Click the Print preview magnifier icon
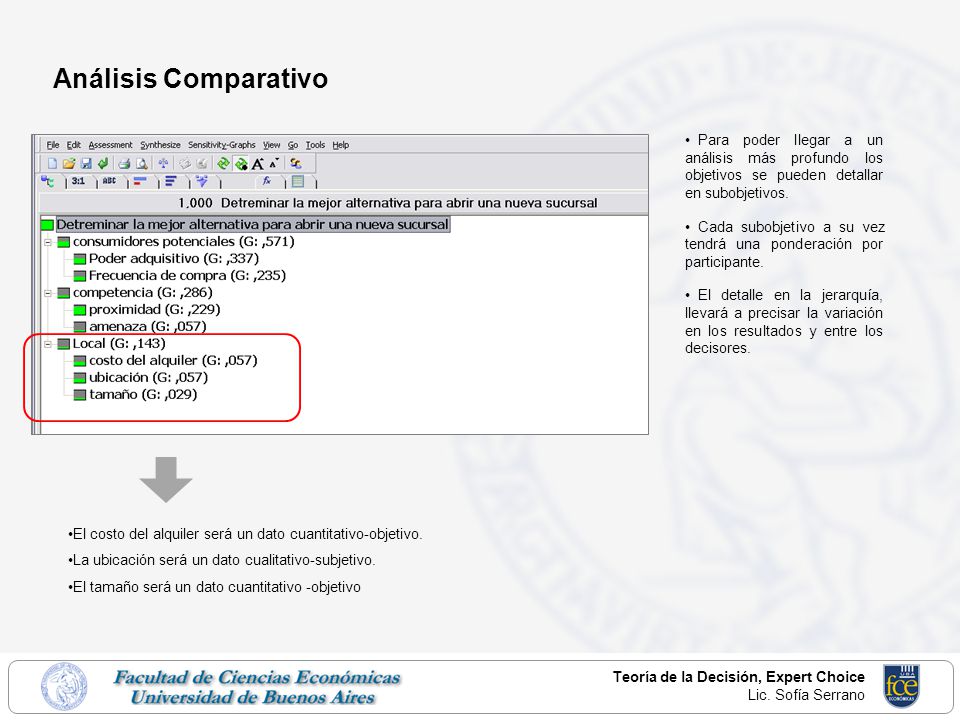960x720 pixels. (142, 163)
